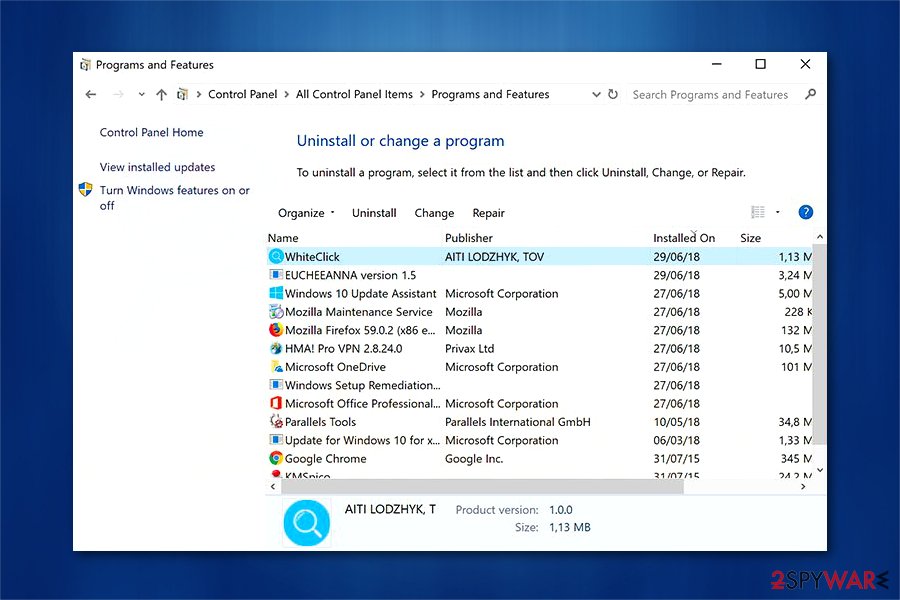Click the Update for Windows 10 icon
Image resolution: width=900 pixels, height=600 pixels.
[276, 440]
